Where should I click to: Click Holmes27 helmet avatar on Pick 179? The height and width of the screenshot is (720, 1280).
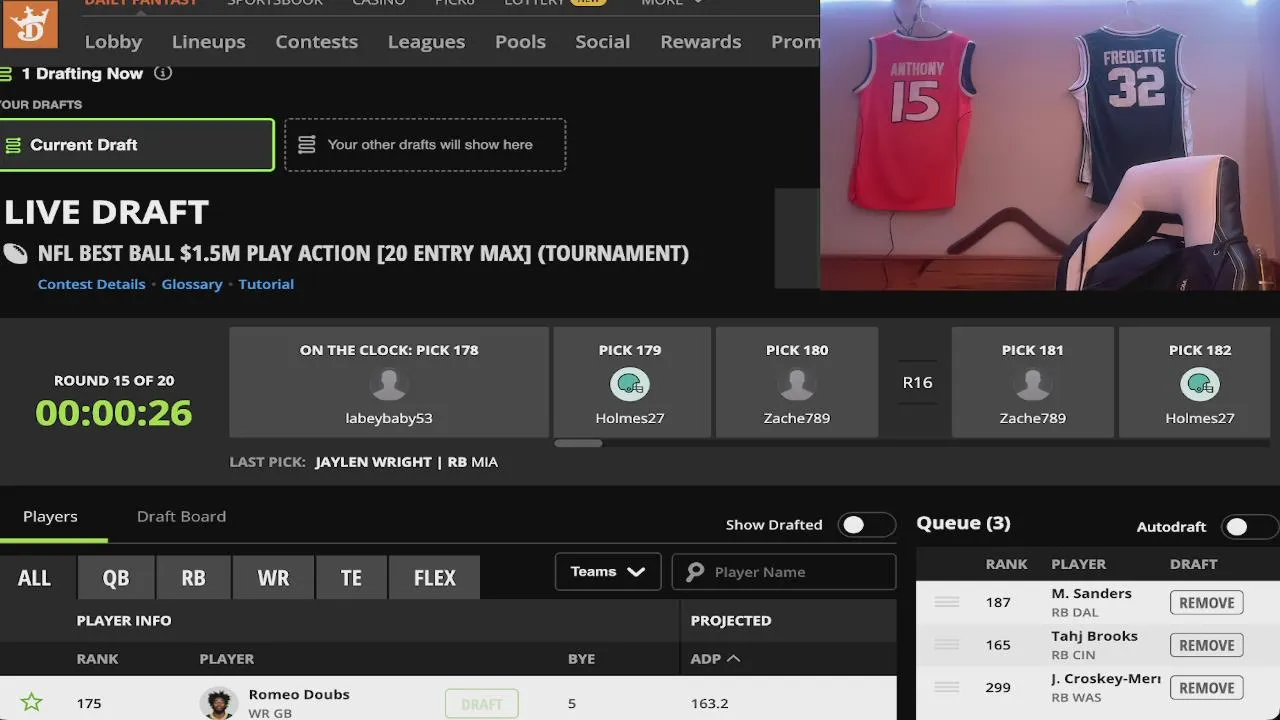pyautogui.click(x=630, y=384)
